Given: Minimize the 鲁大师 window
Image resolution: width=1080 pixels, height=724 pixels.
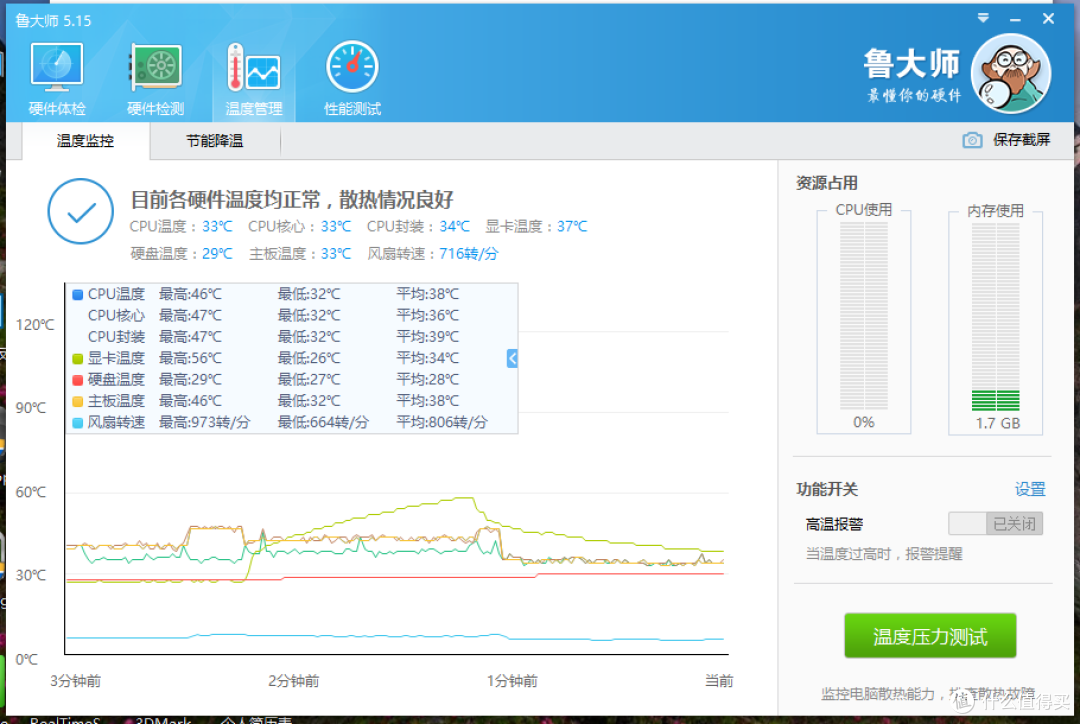Looking at the screenshot, I should [x=1015, y=19].
